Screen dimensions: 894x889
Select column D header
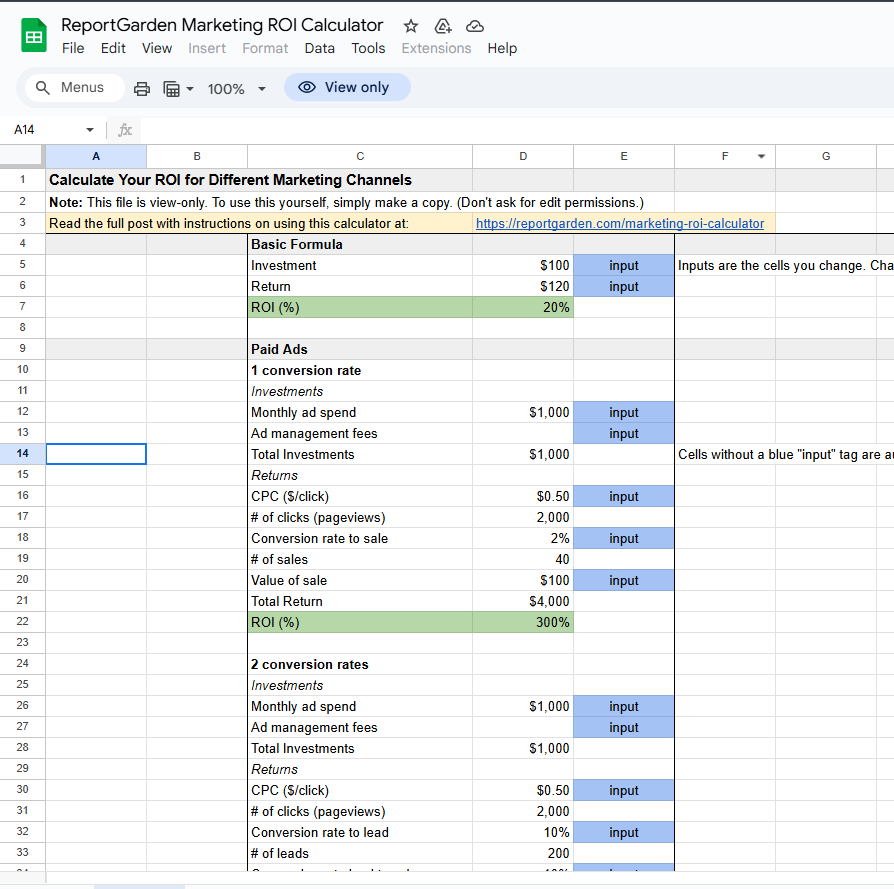523,156
